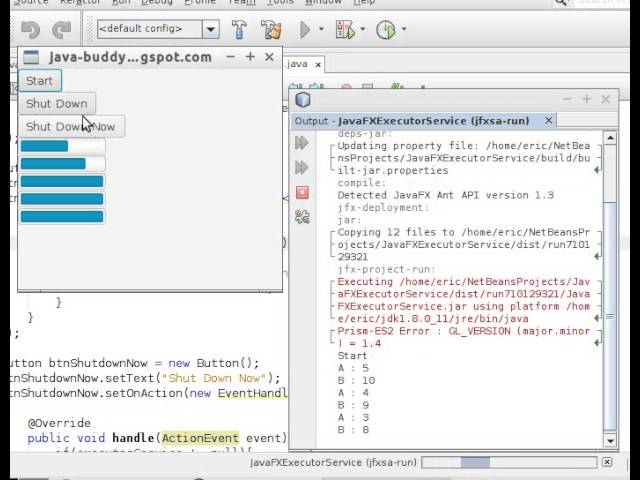Click the config combo box arrow button
640x480 pixels.
(x=211, y=29)
